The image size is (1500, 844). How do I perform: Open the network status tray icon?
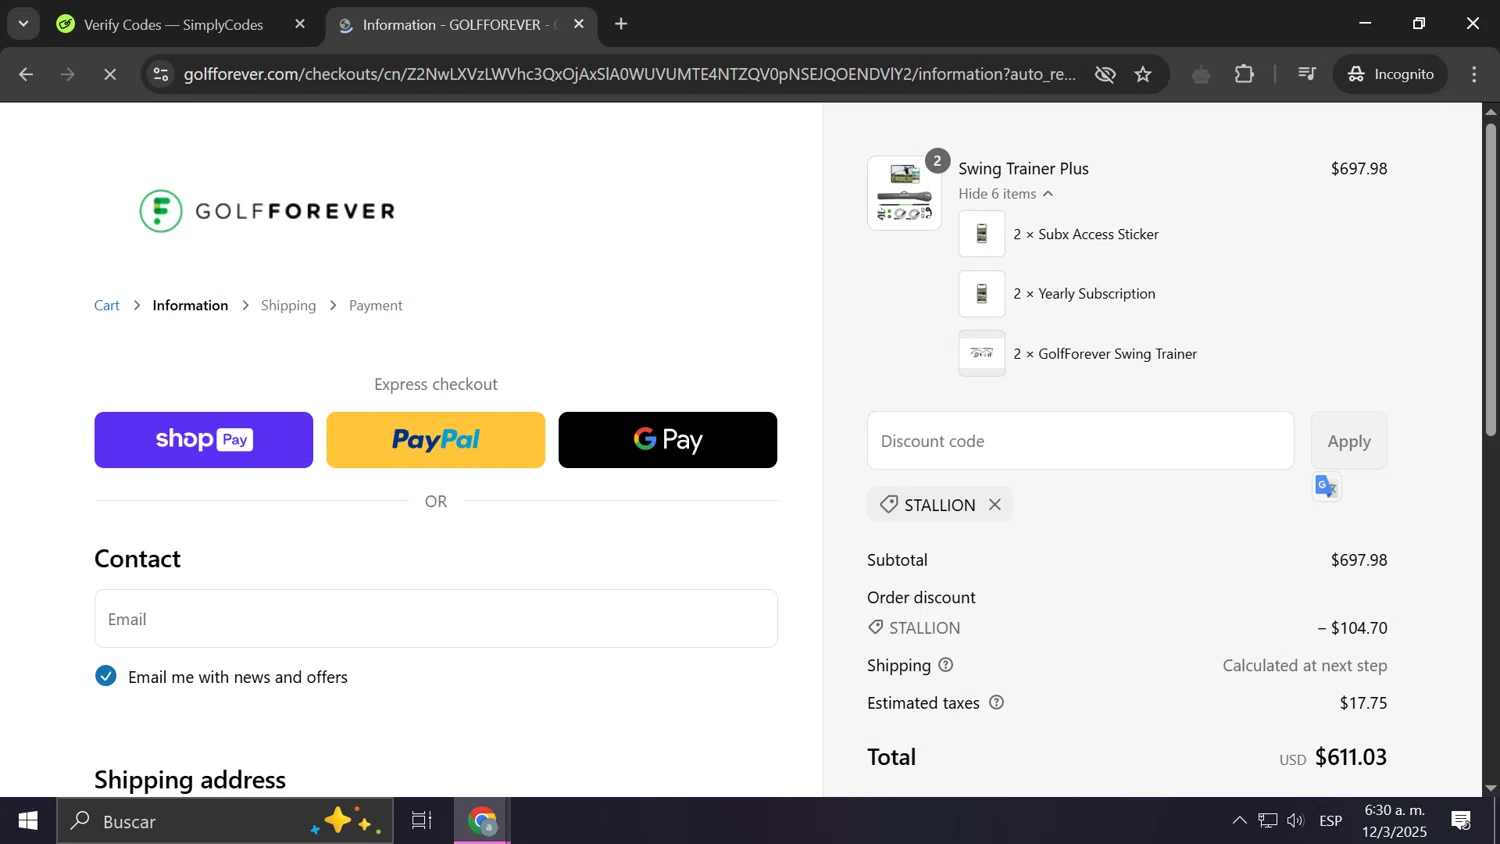[1268, 821]
